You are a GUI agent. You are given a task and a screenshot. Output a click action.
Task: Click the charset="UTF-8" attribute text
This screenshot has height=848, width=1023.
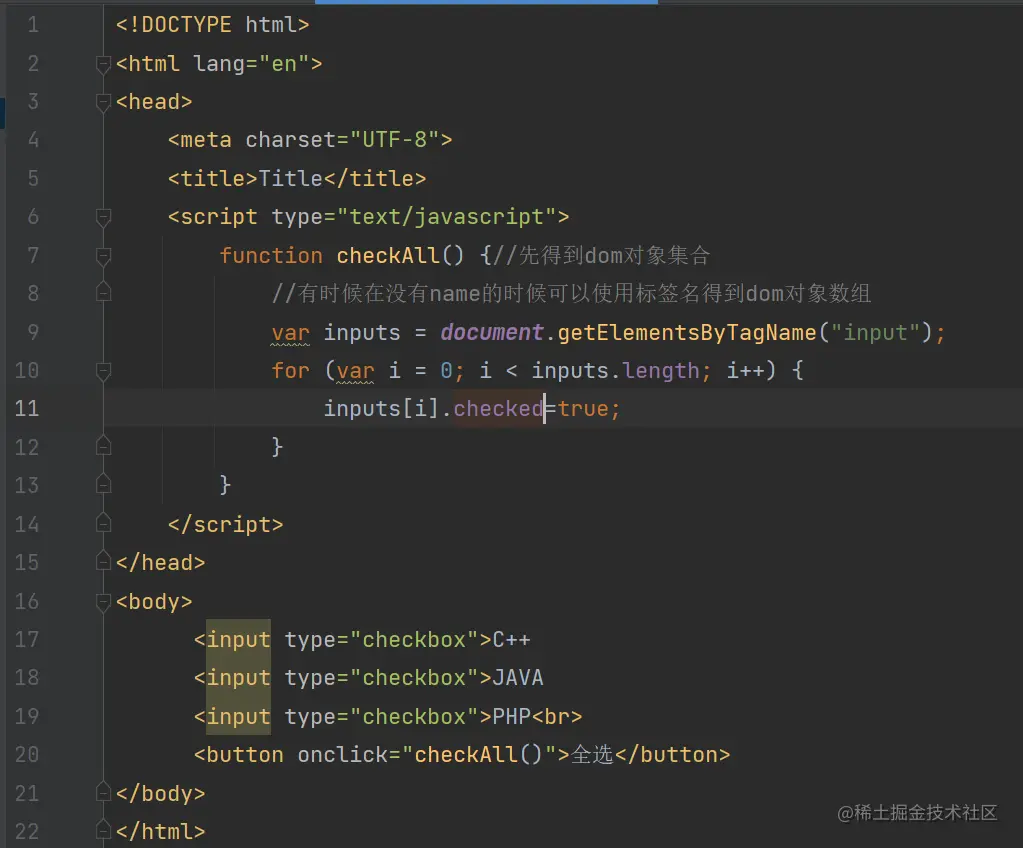[x=343, y=140]
